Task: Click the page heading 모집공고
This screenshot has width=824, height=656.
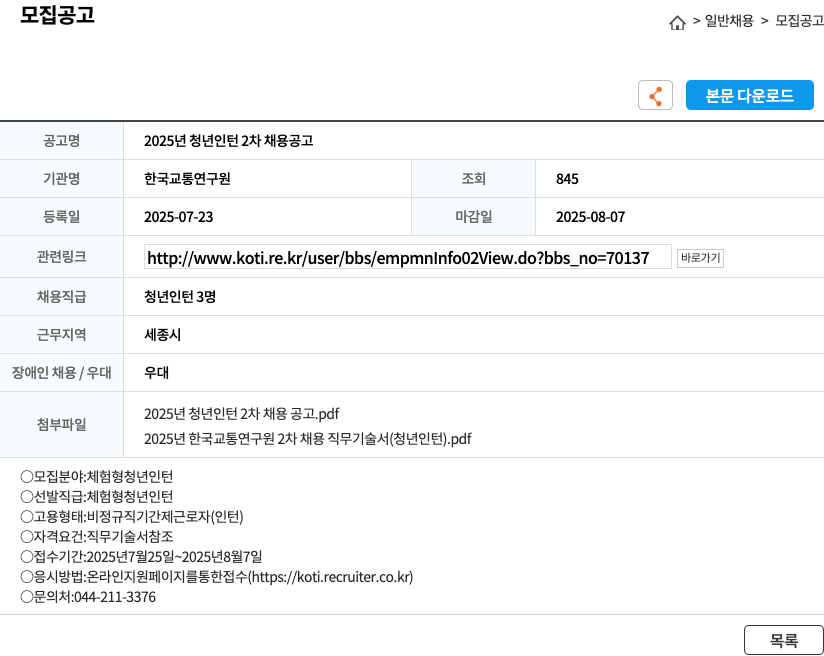Action: tap(57, 15)
